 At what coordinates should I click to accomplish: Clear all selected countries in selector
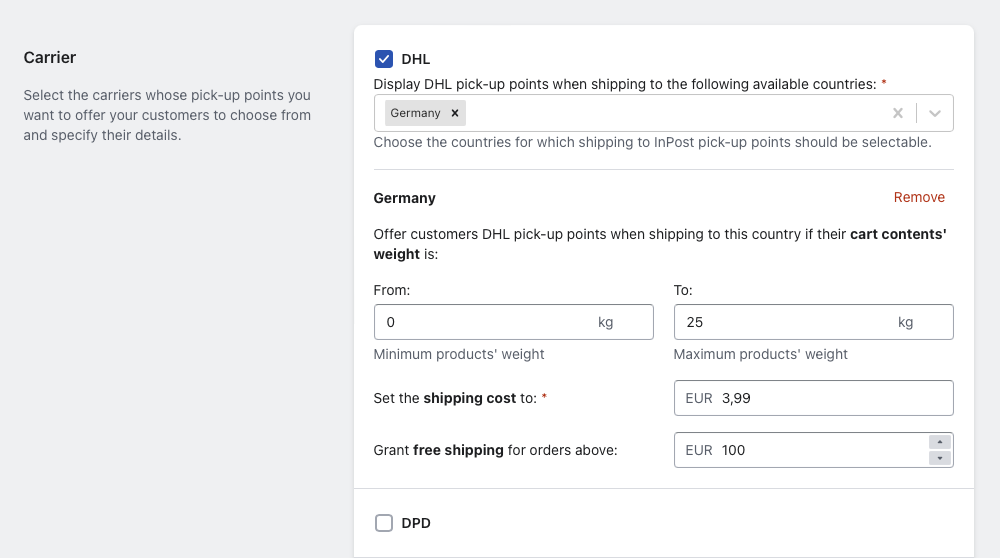897,113
